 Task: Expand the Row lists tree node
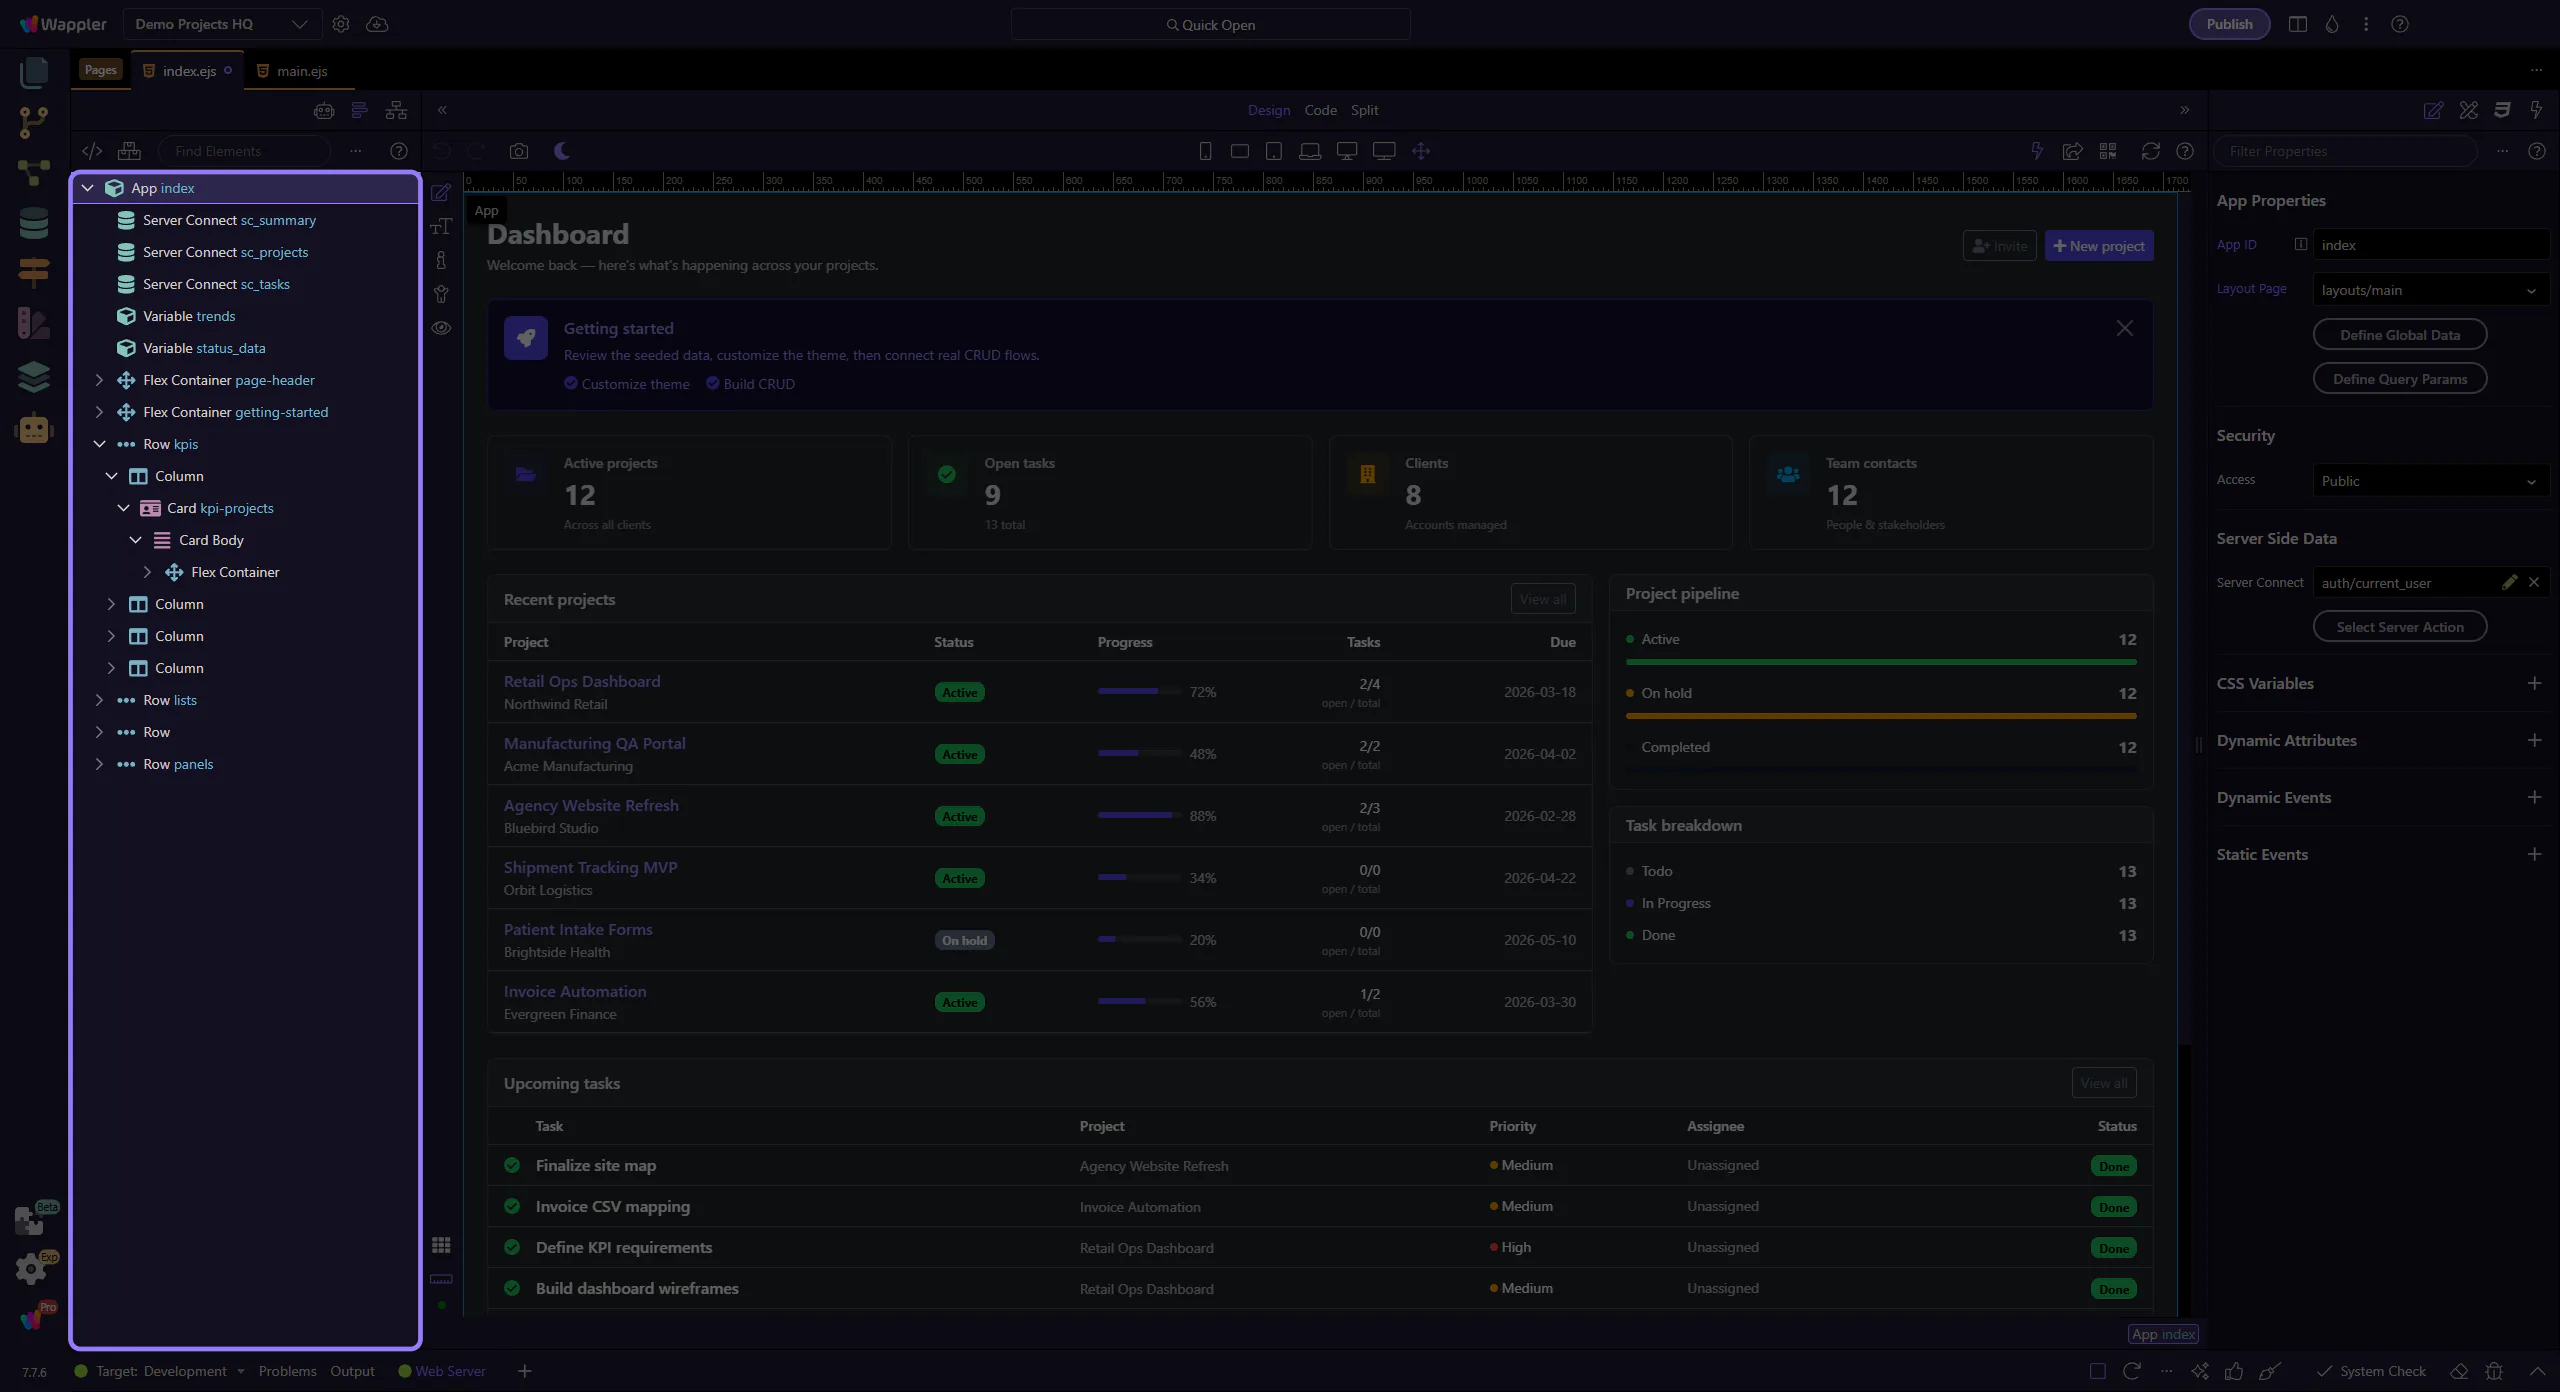click(x=99, y=700)
